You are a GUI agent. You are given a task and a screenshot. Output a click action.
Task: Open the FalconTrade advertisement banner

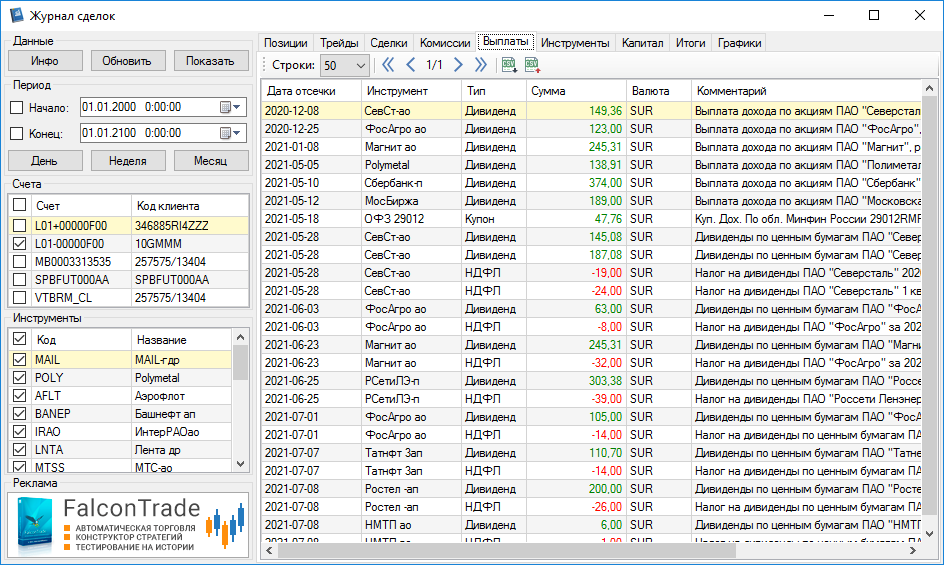pos(128,525)
